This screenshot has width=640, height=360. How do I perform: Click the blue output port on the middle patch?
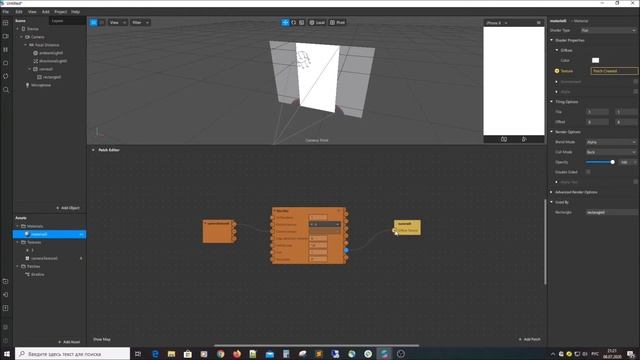click(346, 250)
